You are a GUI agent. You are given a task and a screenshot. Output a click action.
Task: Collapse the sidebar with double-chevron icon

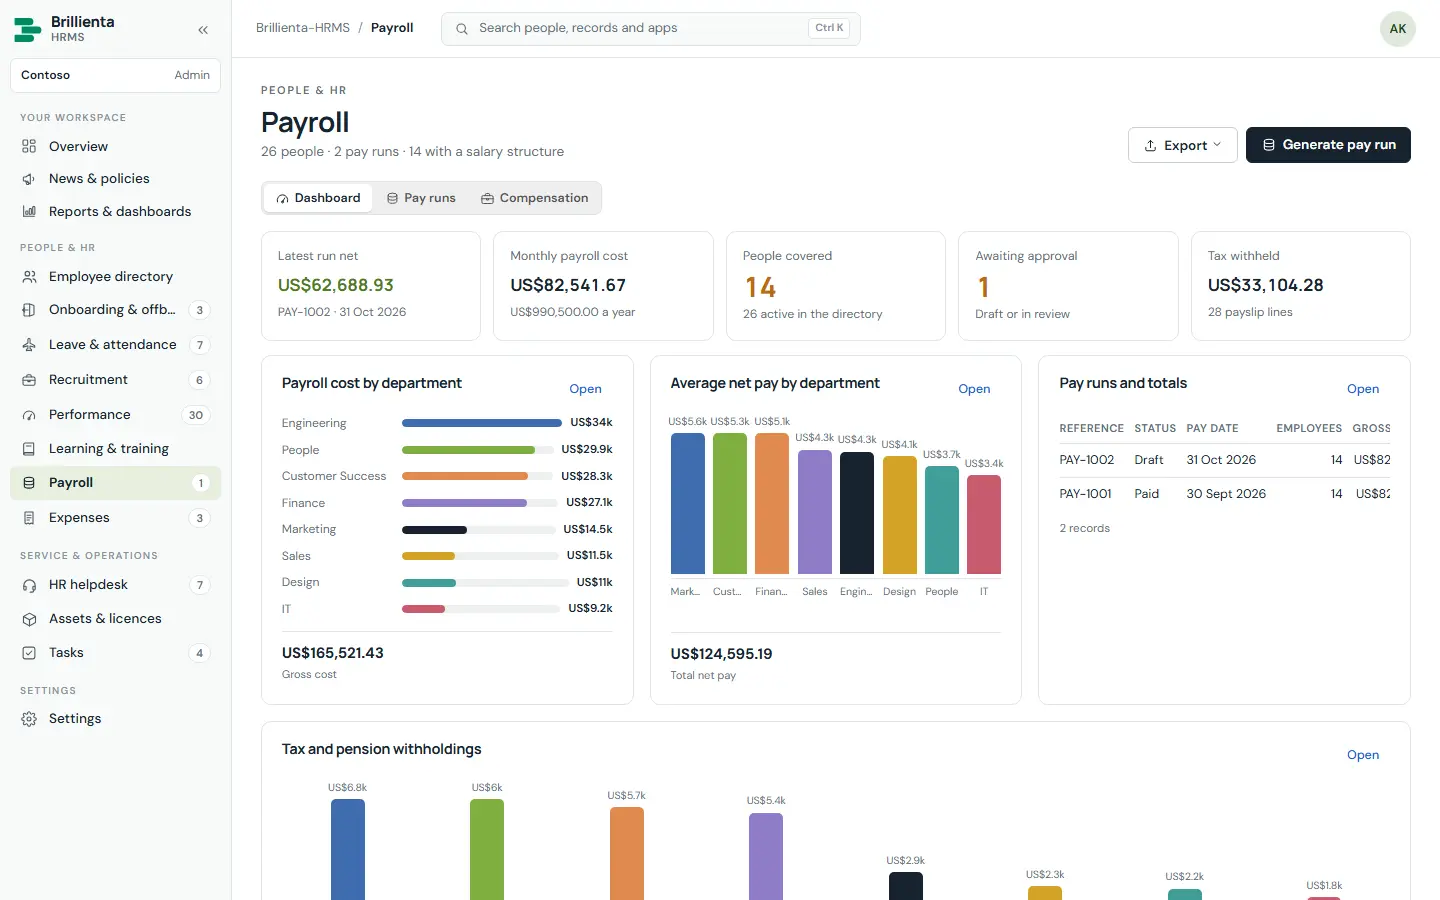pyautogui.click(x=203, y=30)
